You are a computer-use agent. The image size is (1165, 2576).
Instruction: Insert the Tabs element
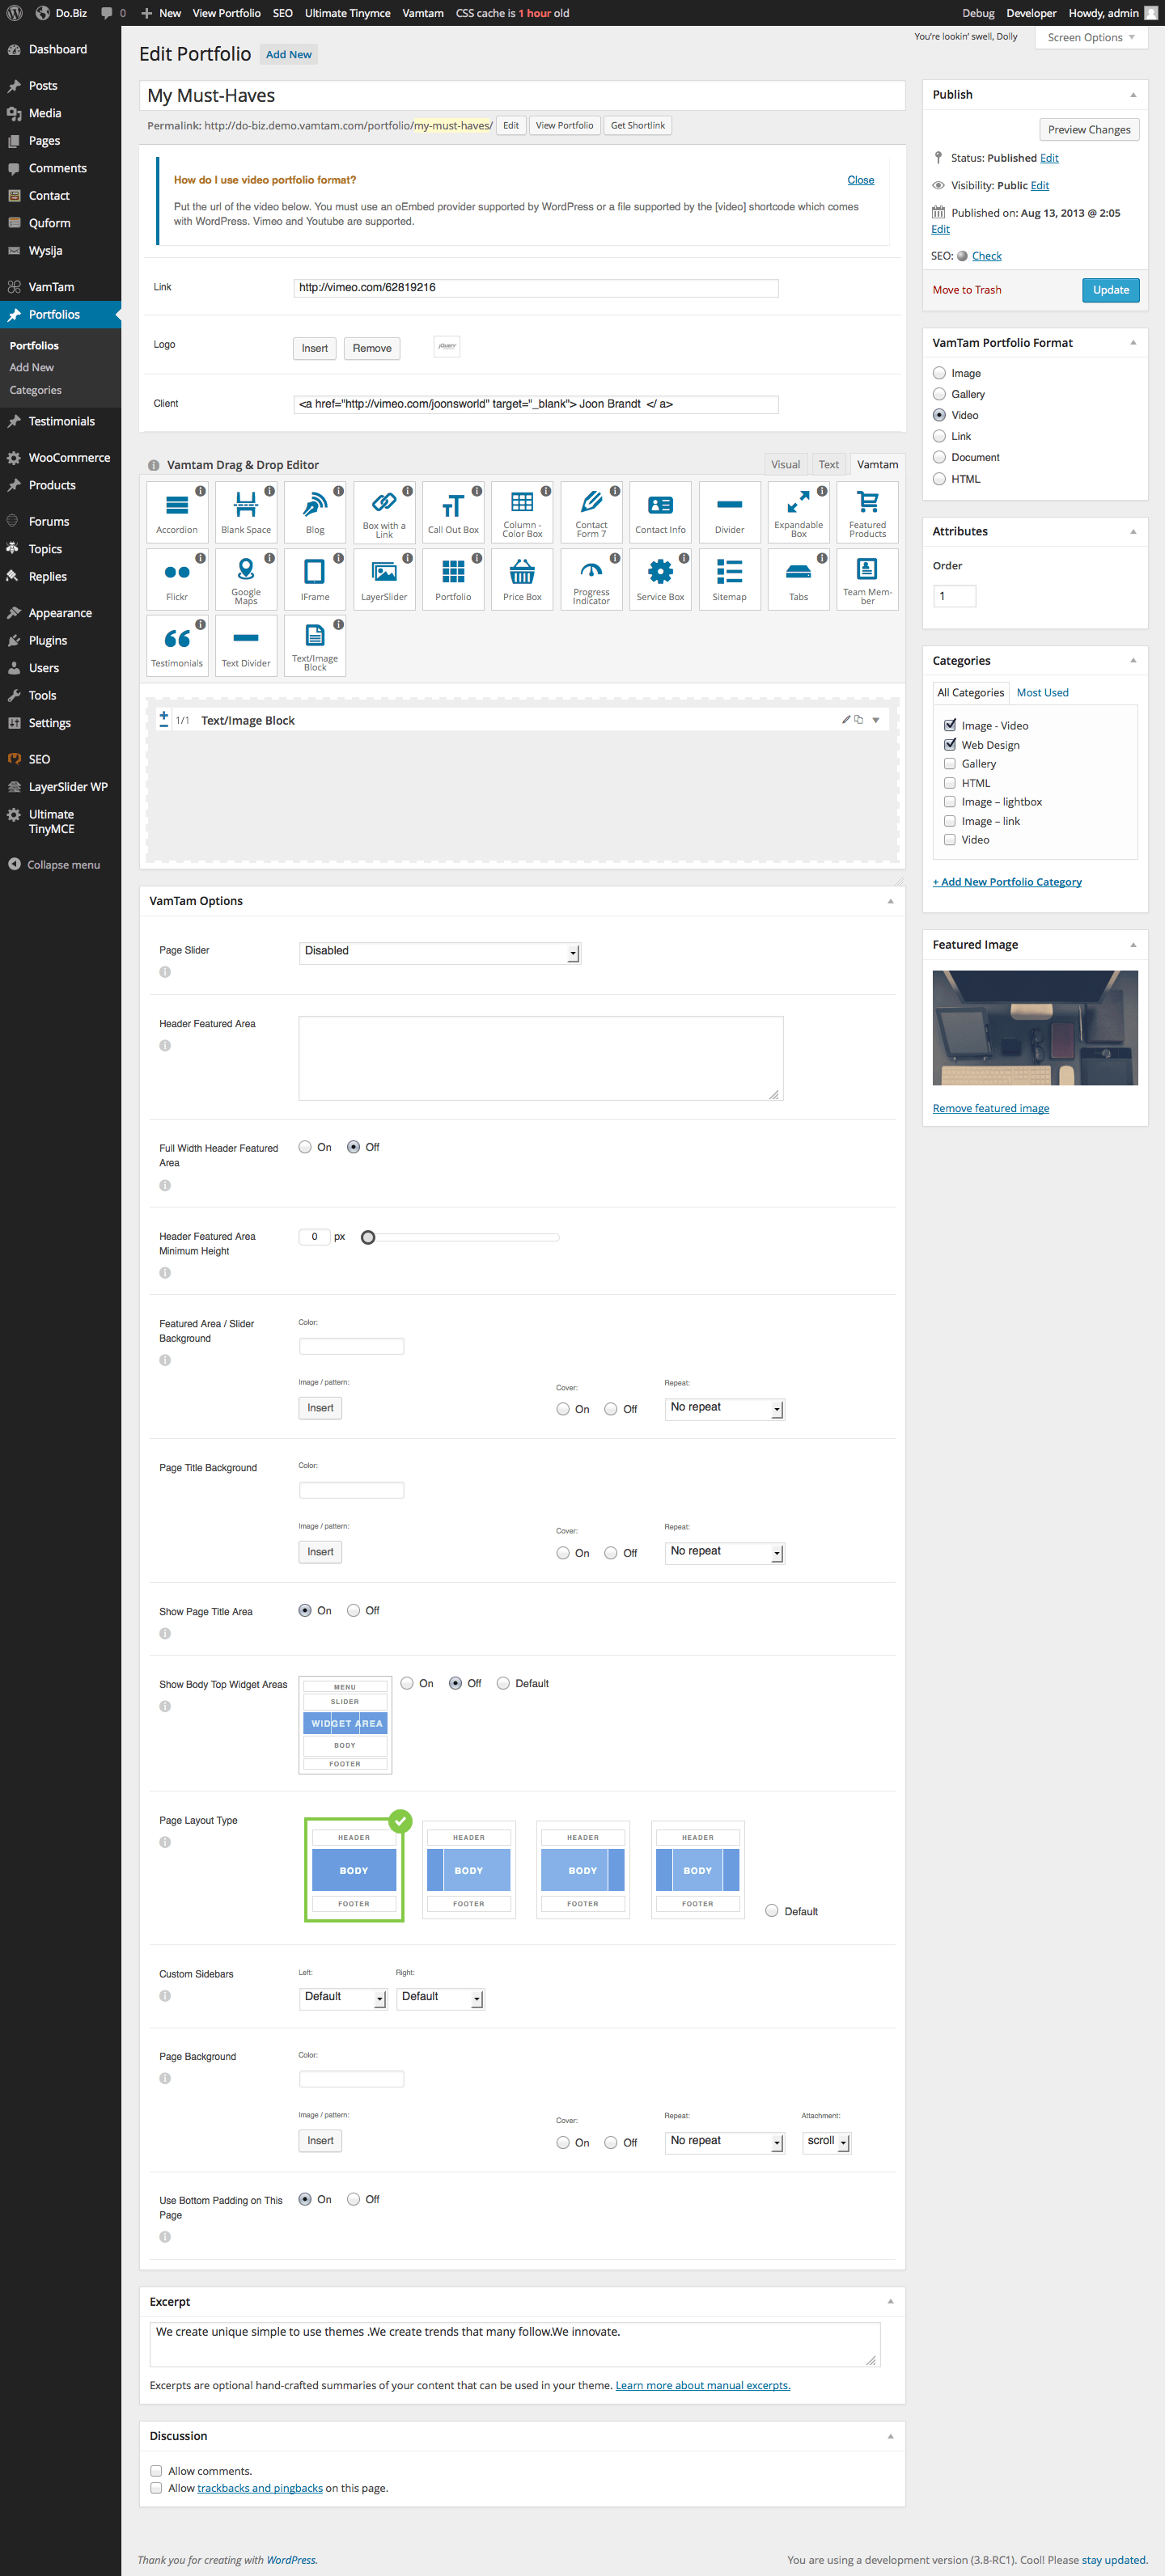tap(798, 578)
